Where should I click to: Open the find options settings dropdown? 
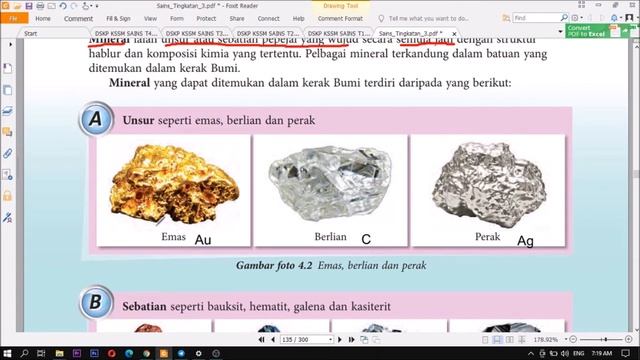coord(577,18)
